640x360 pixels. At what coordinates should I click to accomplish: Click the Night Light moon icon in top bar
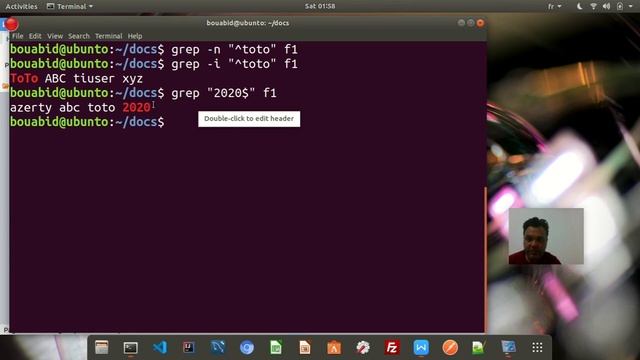[x=580, y=6]
